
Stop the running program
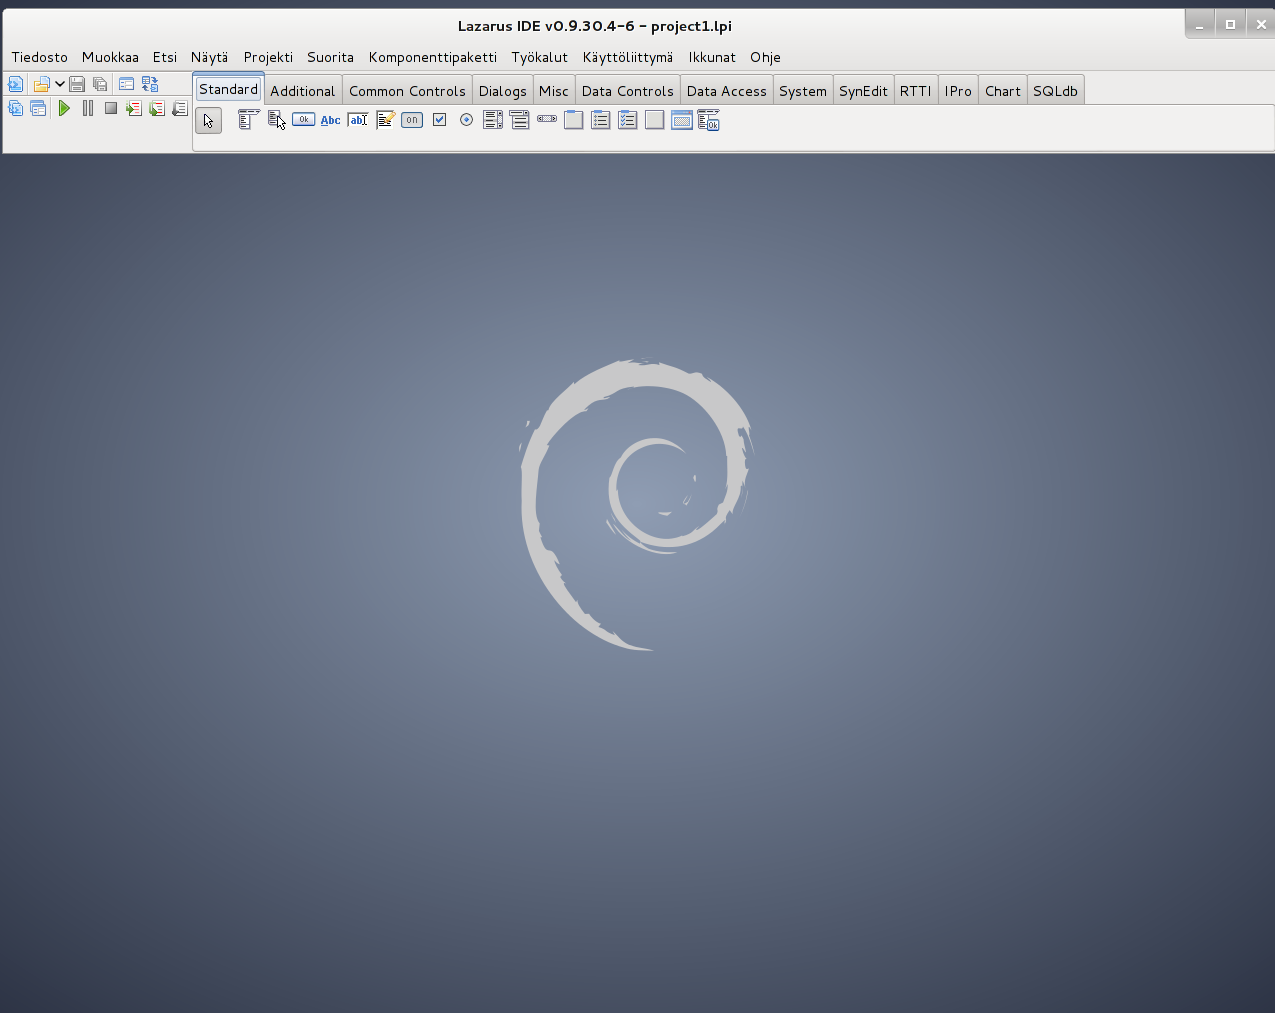coord(111,108)
